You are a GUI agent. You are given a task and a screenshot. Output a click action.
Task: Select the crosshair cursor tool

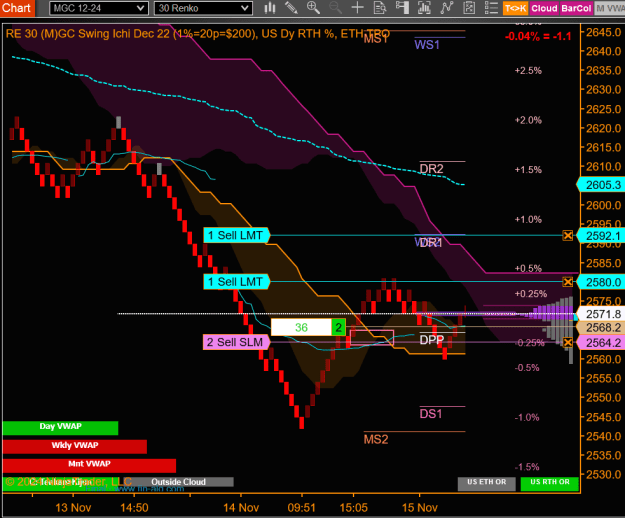358,8
